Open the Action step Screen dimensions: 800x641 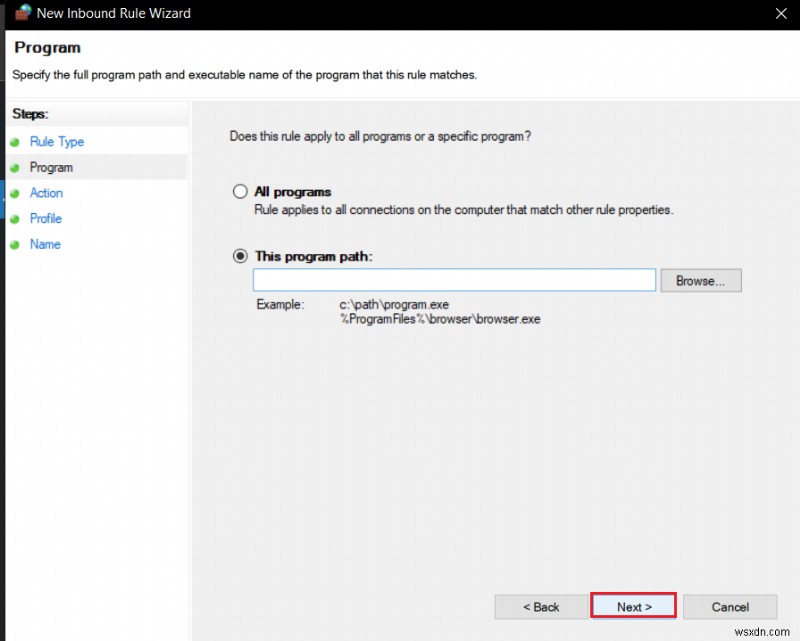click(46, 193)
